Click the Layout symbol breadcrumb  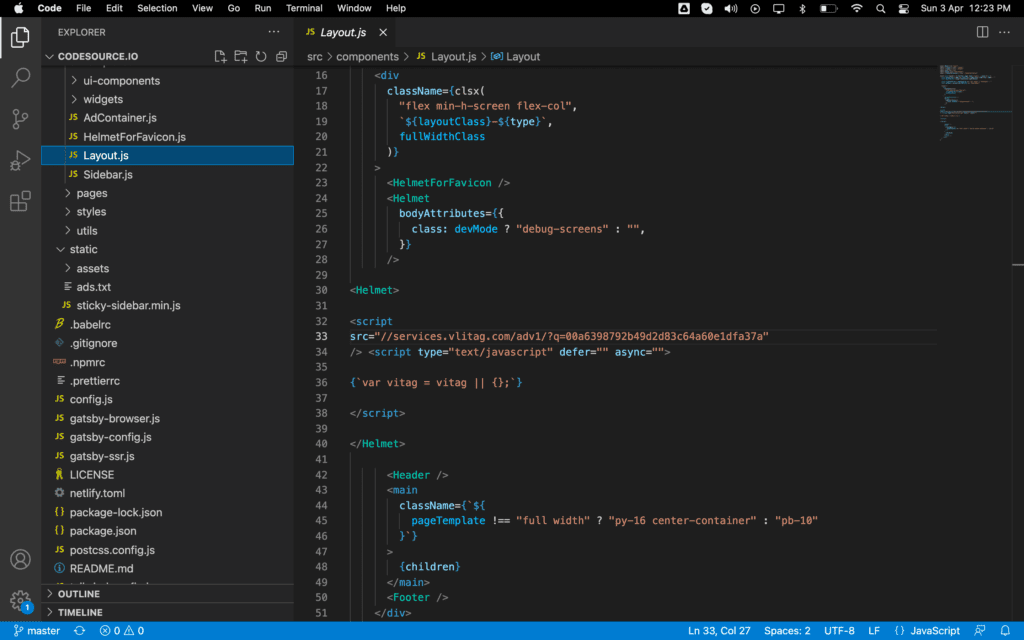pos(516,57)
